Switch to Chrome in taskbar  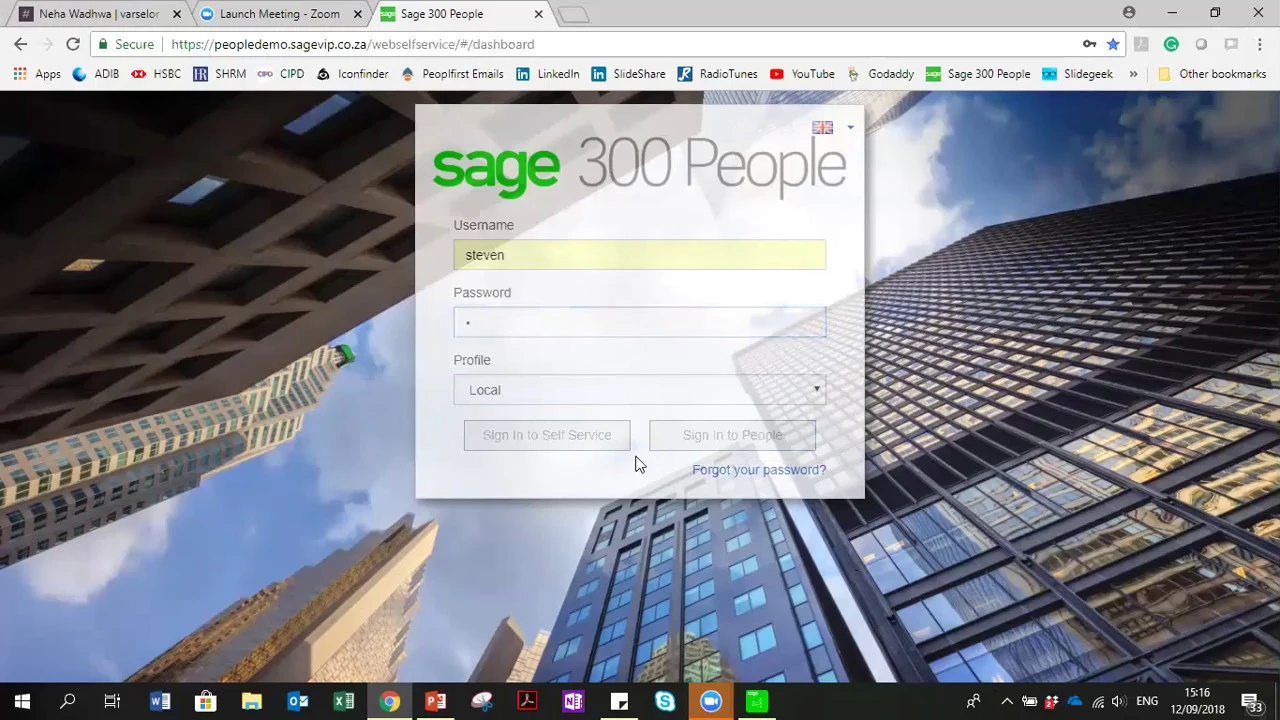[x=389, y=702]
